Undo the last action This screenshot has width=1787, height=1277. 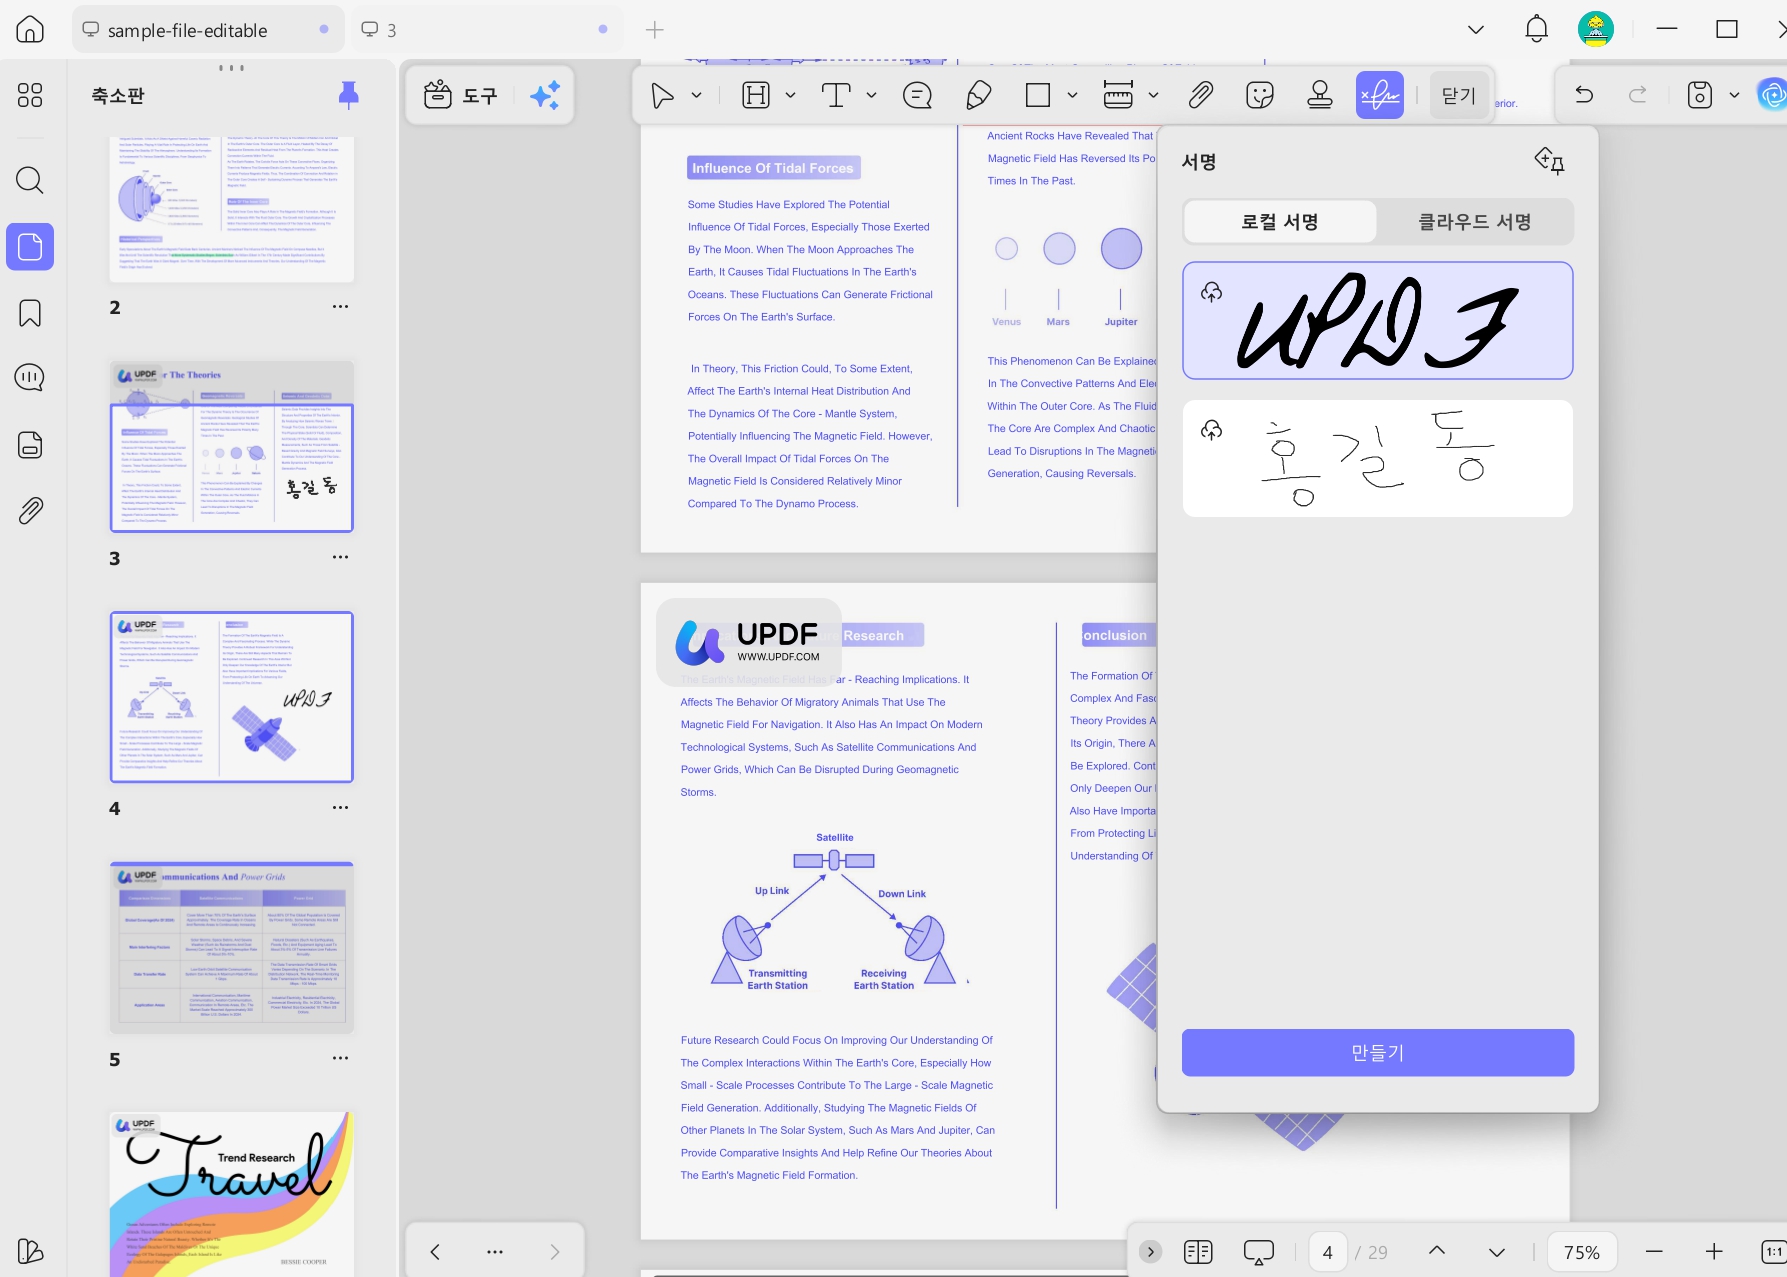point(1584,95)
